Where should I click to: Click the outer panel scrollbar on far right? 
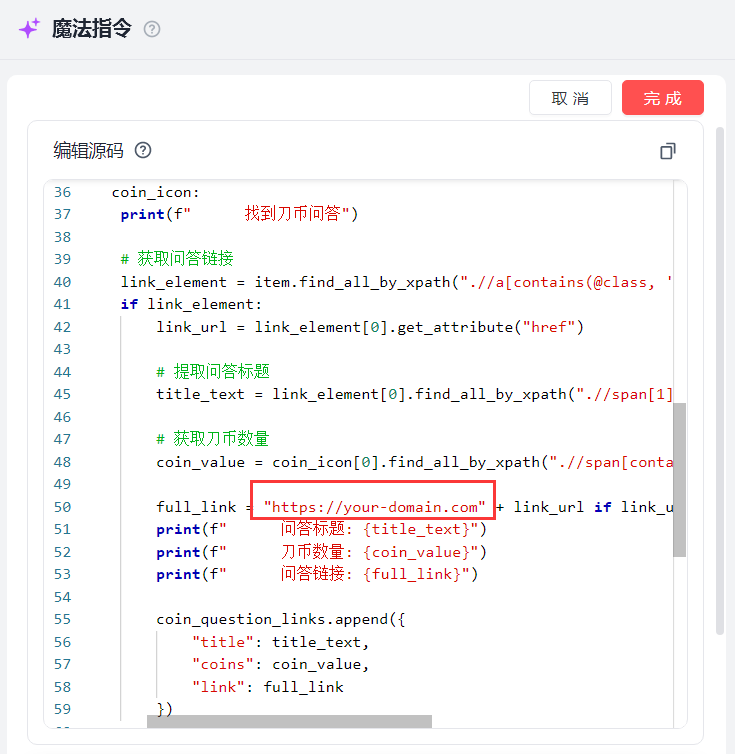[x=720, y=380]
